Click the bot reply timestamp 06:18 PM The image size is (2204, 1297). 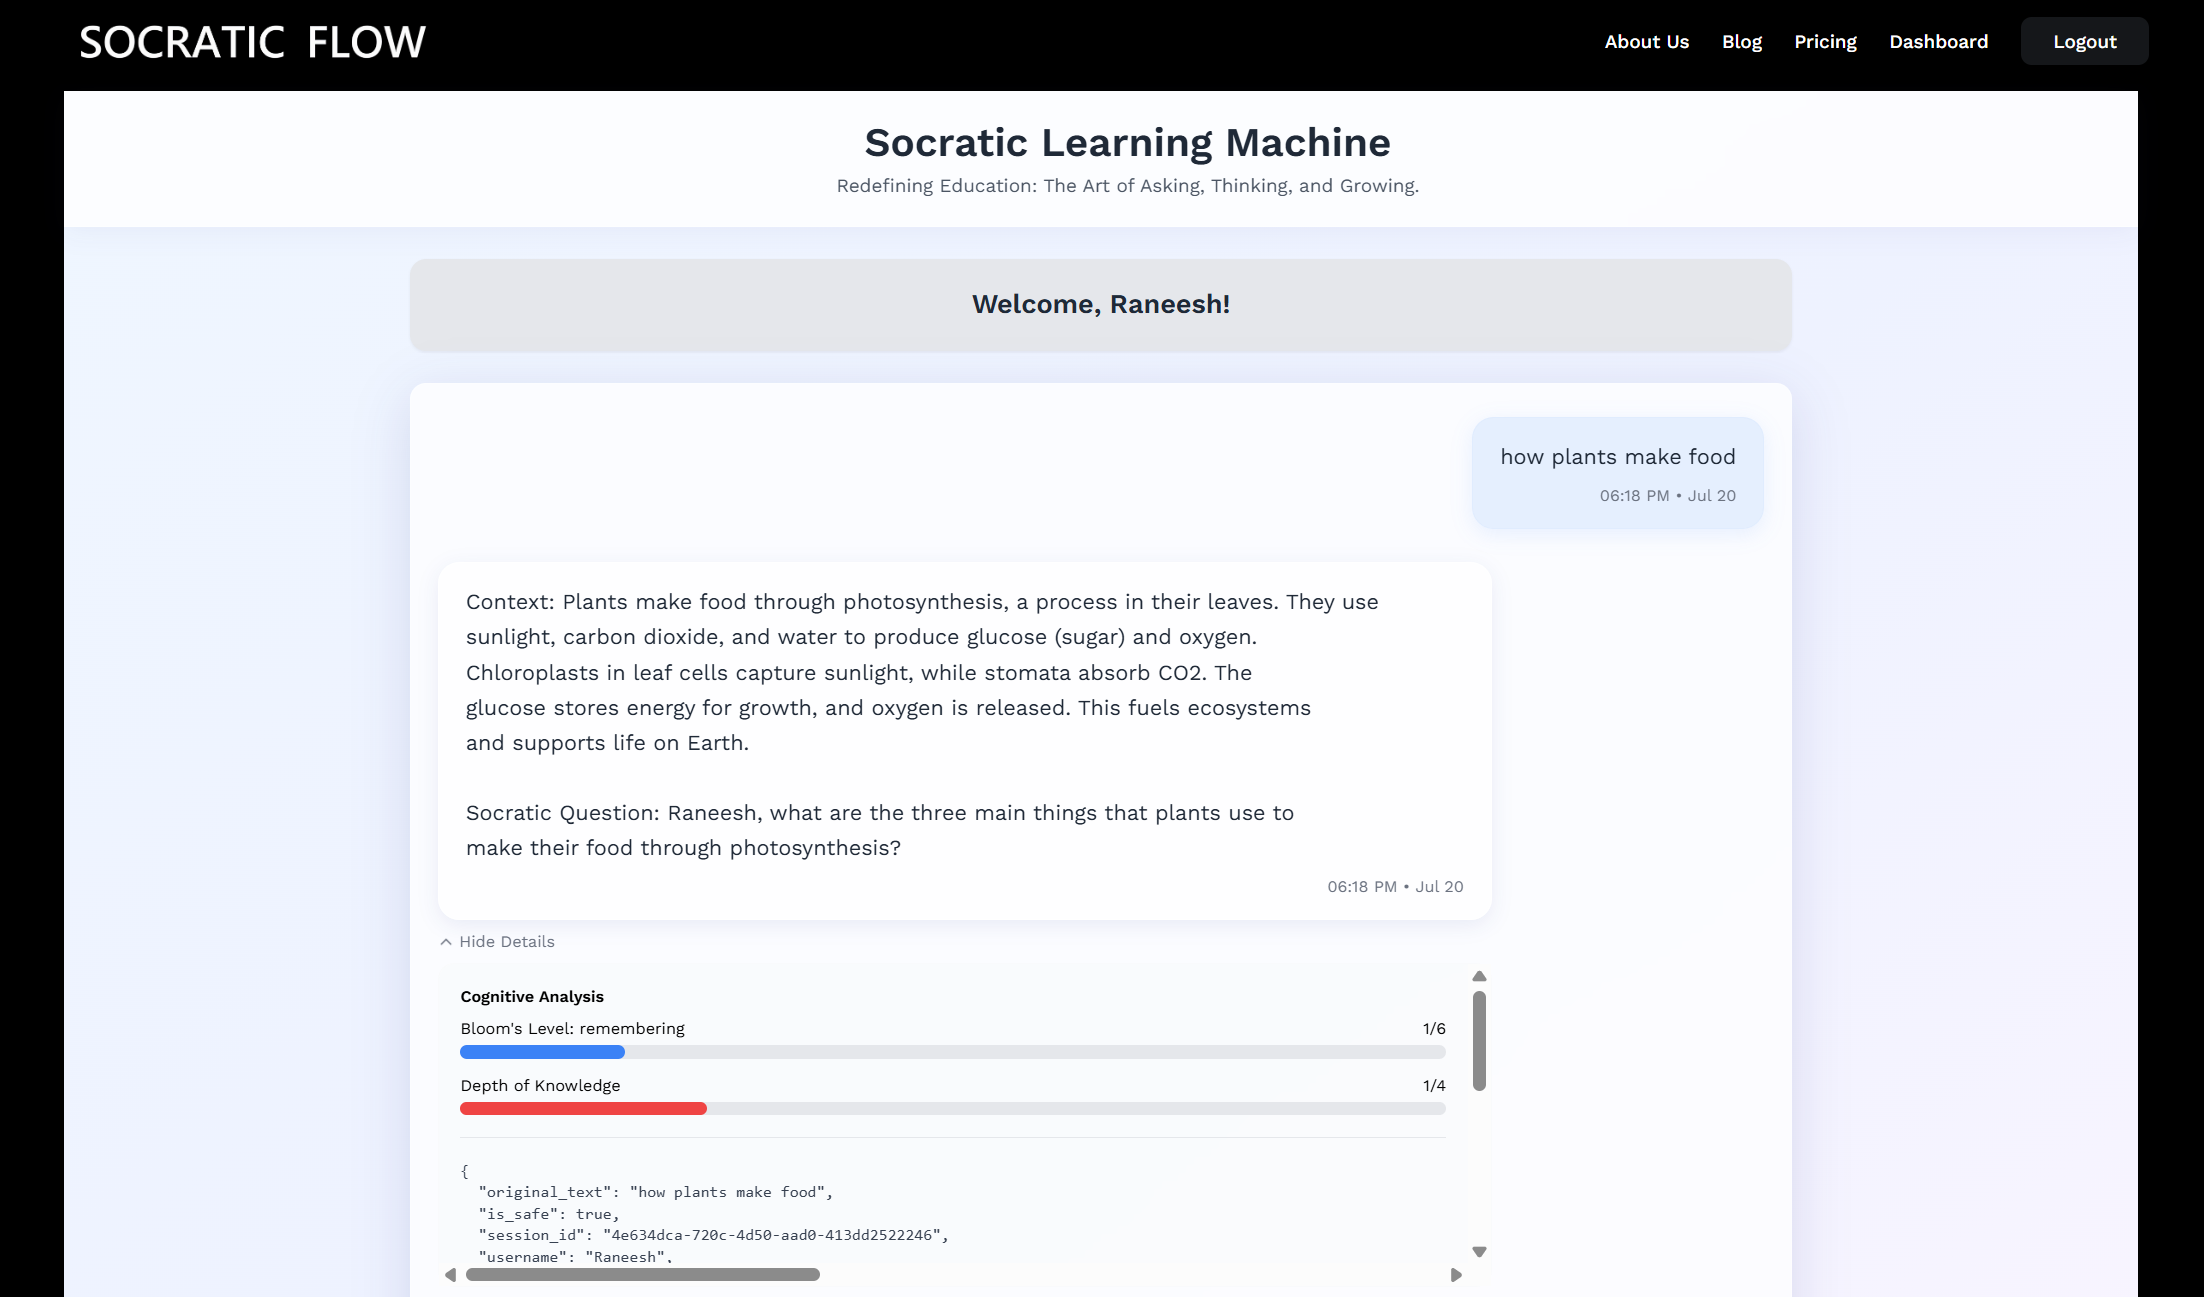(x=1395, y=887)
